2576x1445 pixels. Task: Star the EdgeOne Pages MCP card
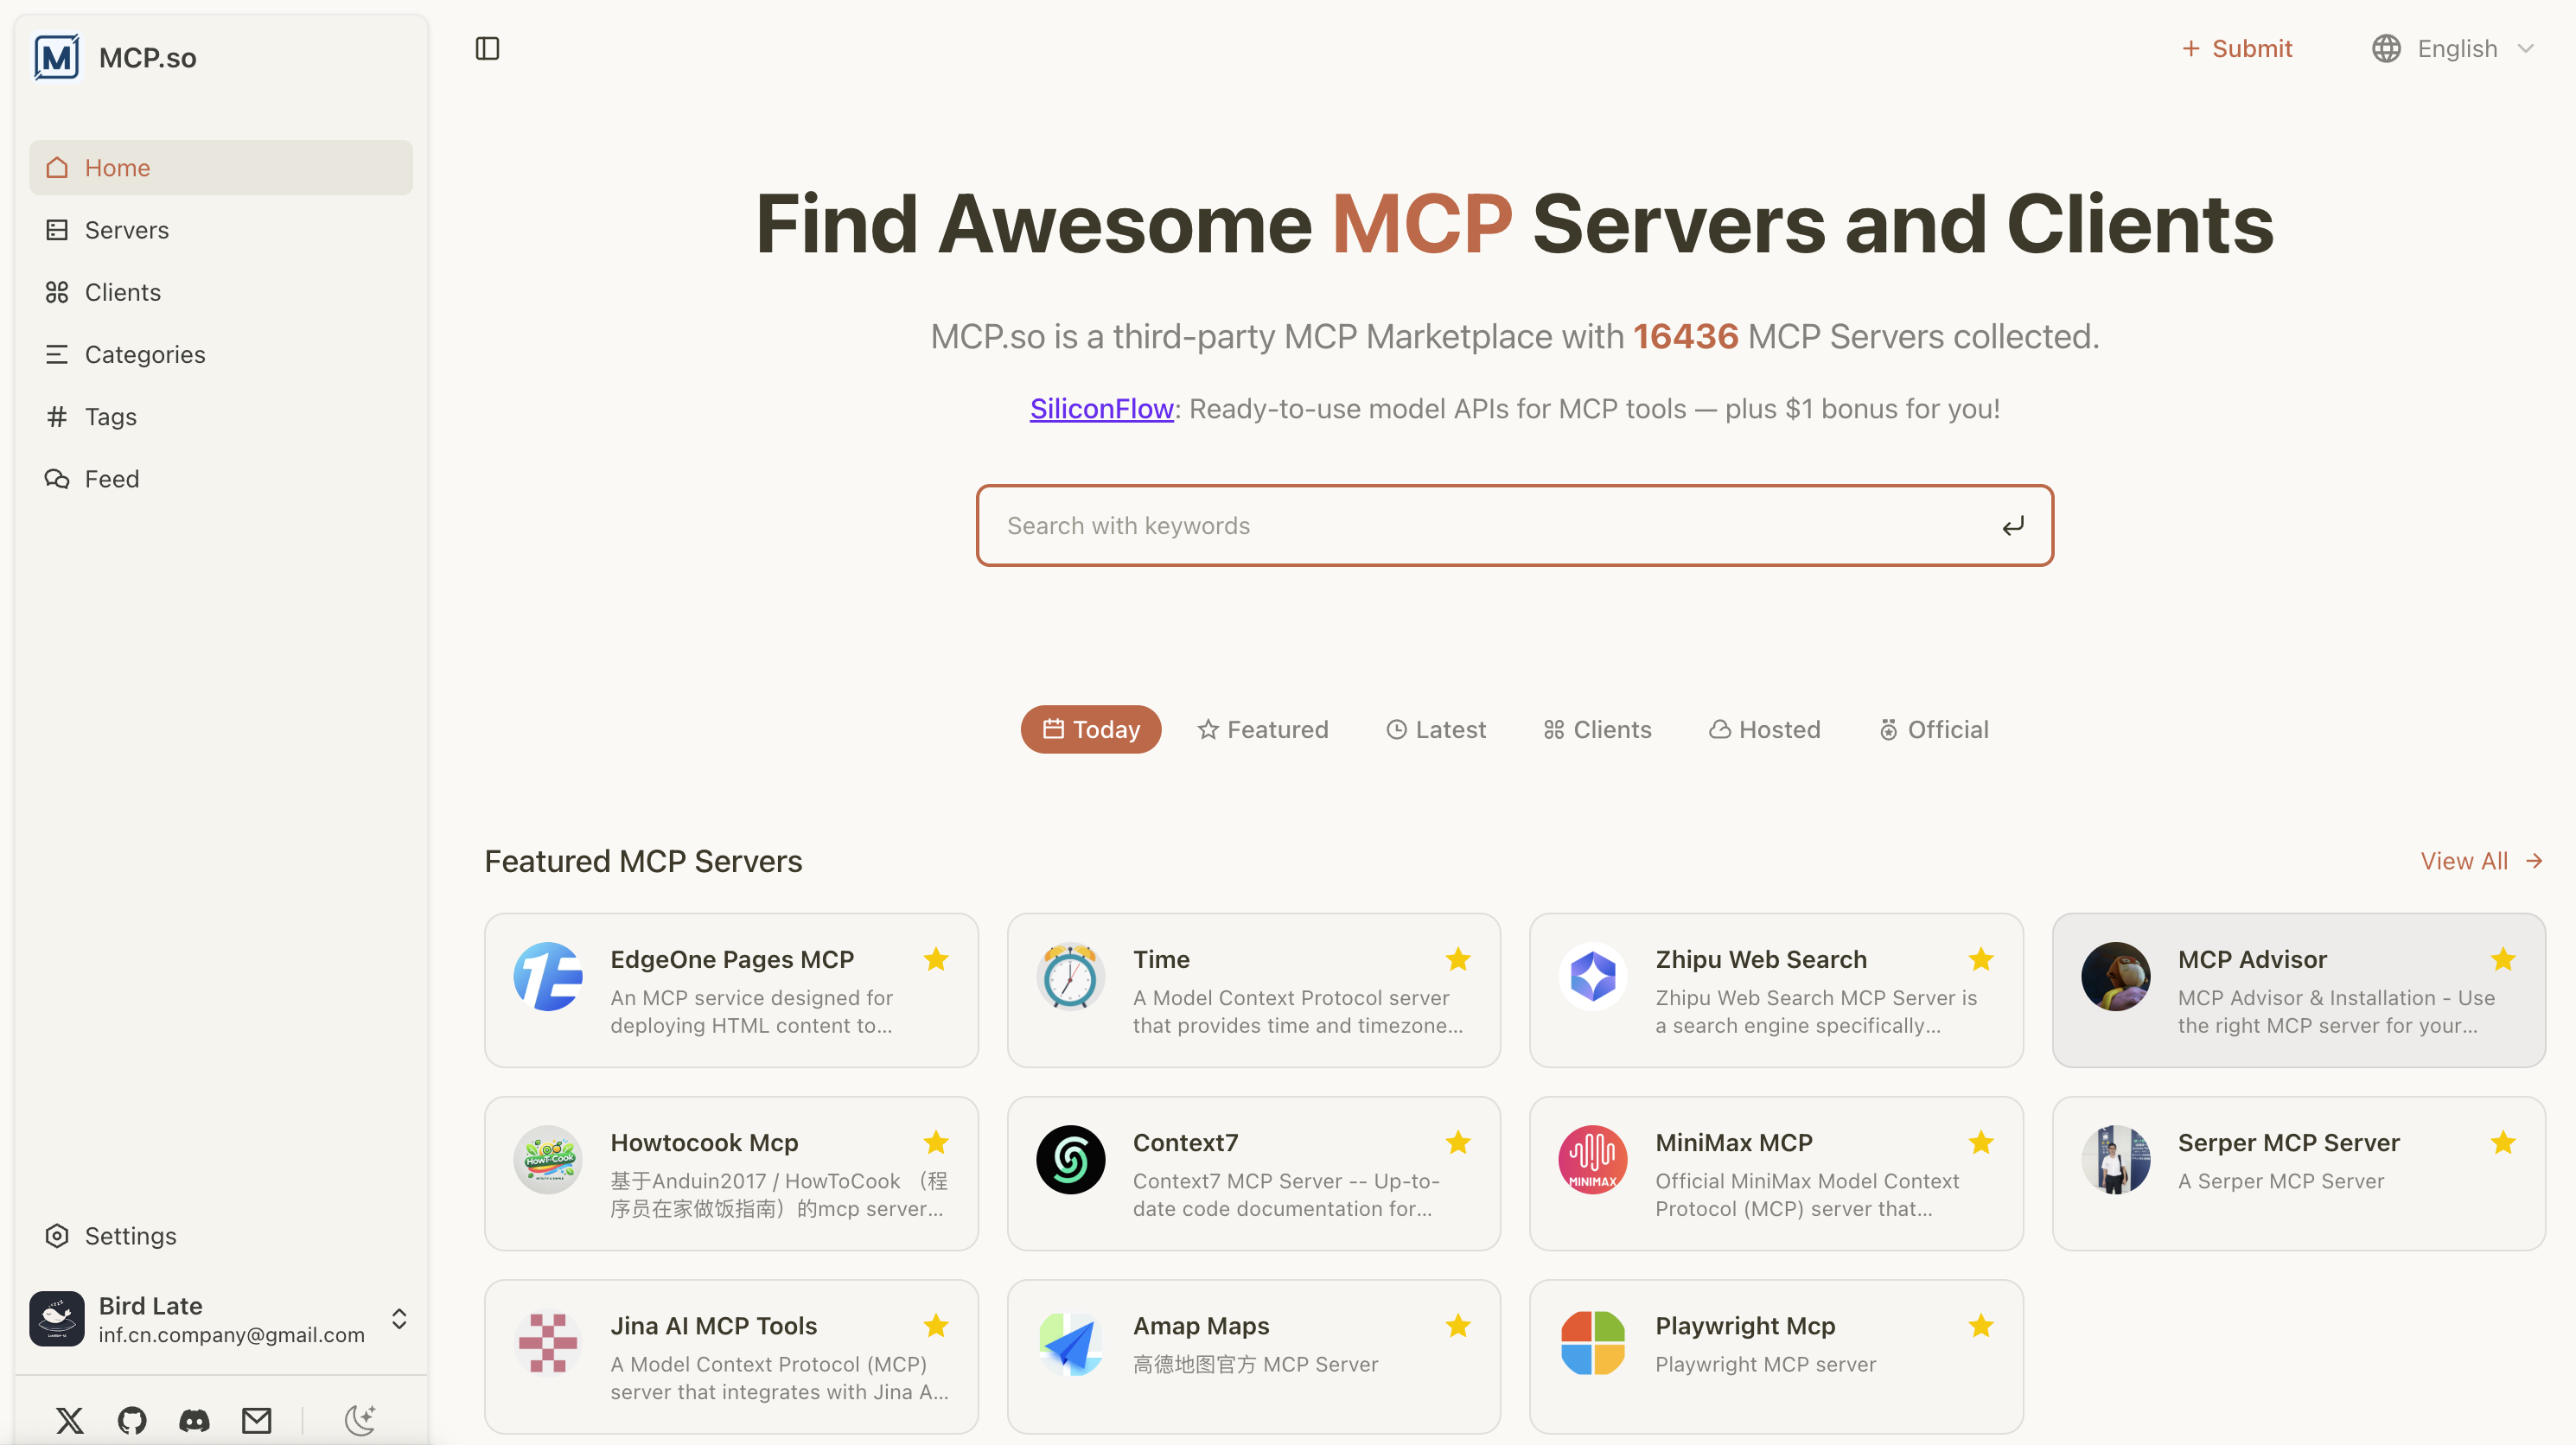tap(935, 959)
